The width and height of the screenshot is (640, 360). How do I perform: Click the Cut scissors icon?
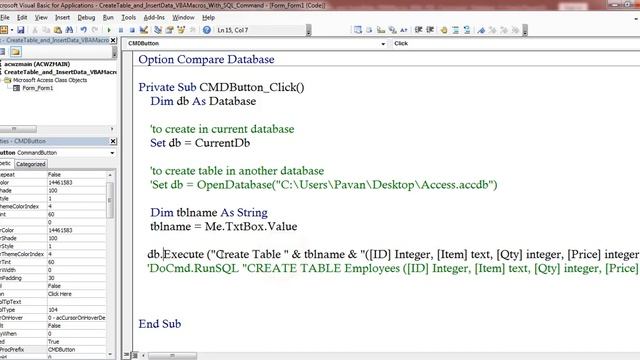[35, 30]
